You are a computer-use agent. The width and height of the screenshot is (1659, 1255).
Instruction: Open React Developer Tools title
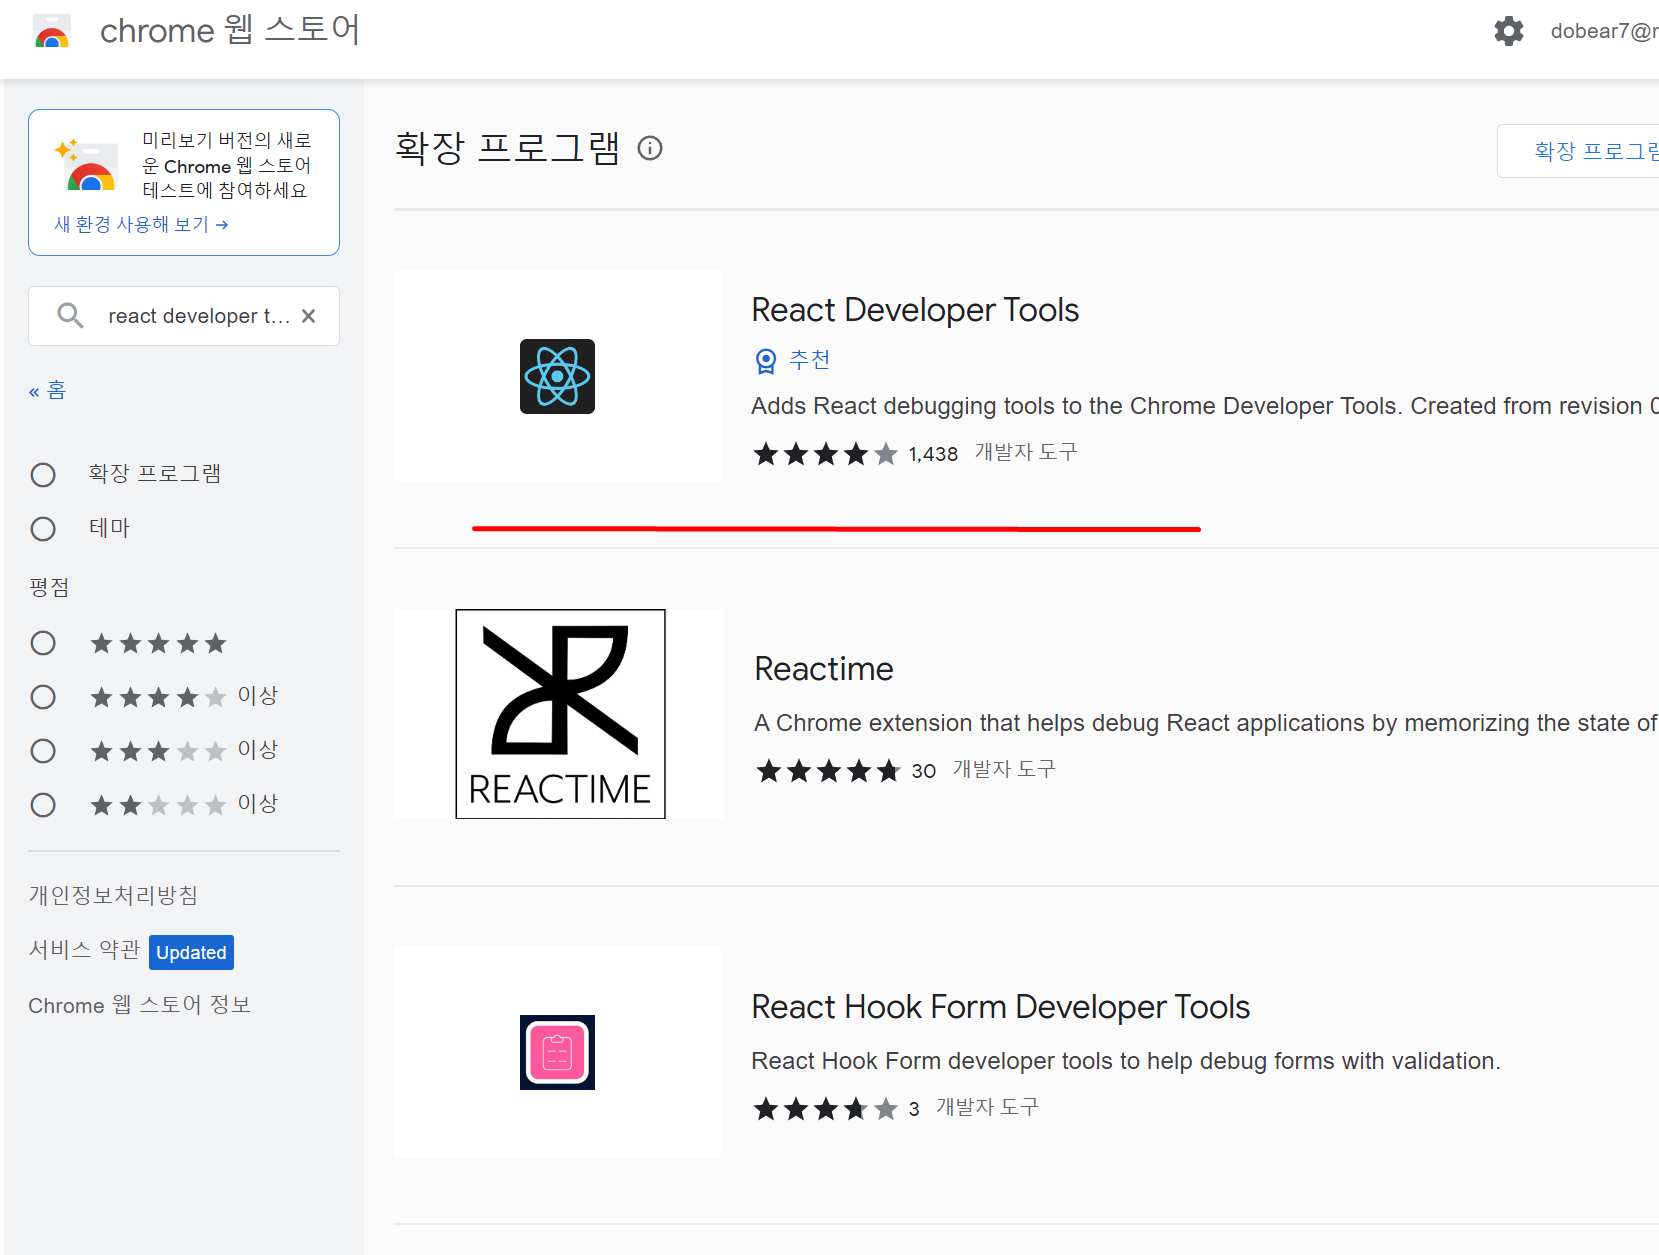(915, 310)
